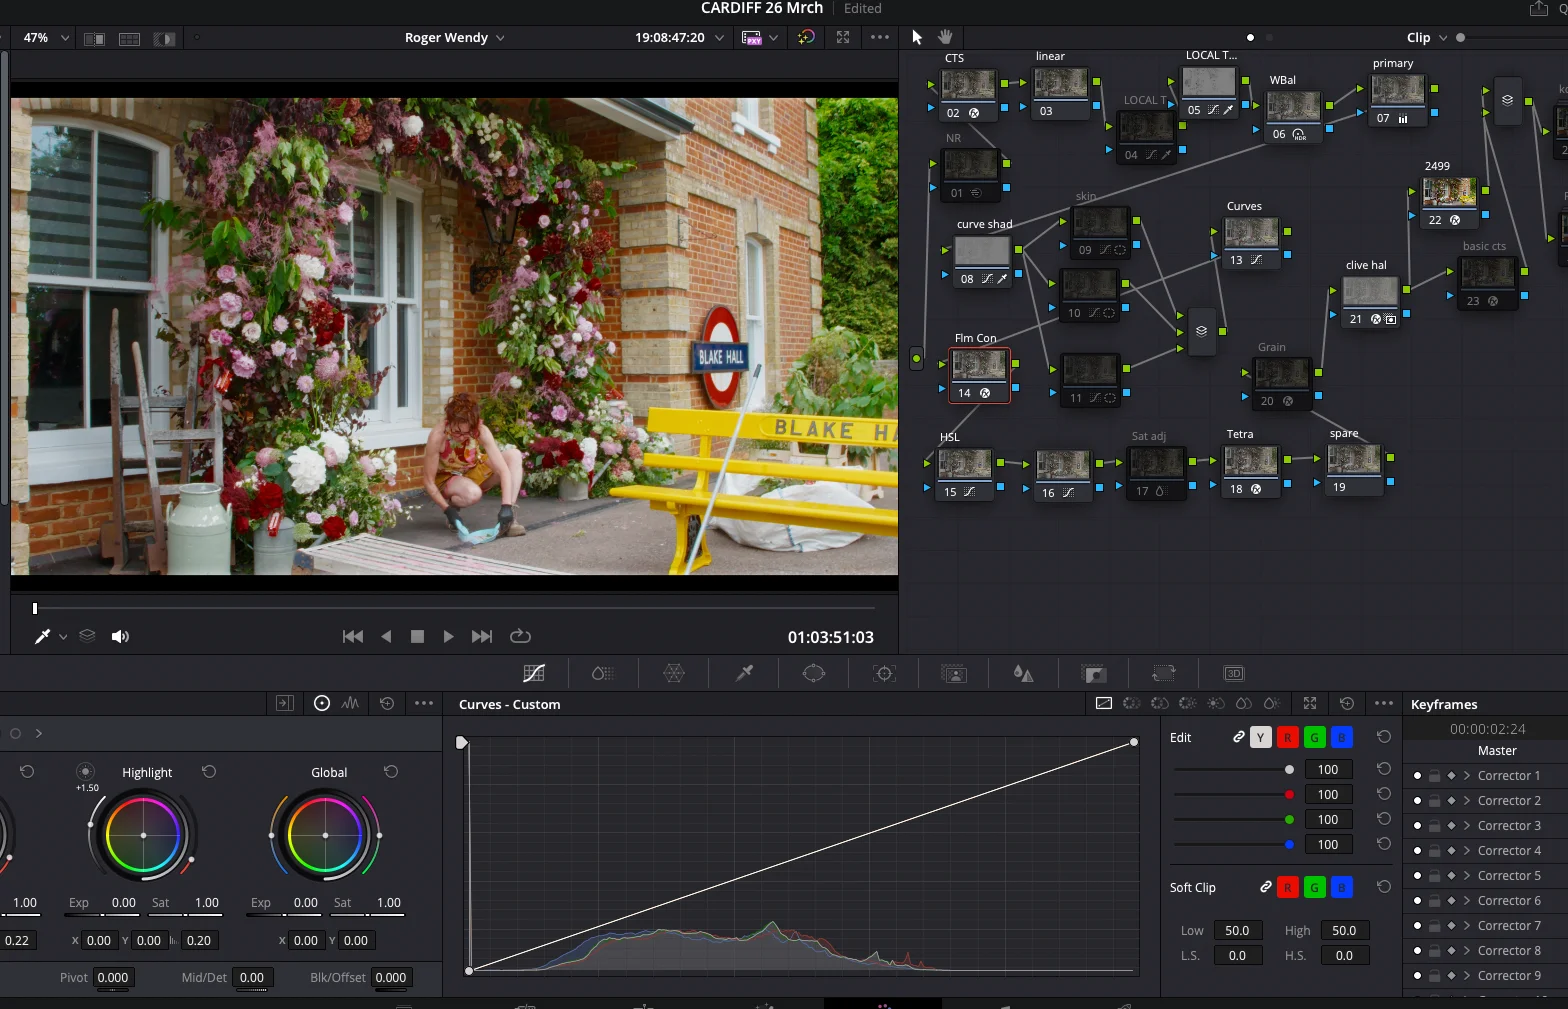Toggle the red channel in Edit row
Screen dimensions: 1568x1009
[1288, 737]
